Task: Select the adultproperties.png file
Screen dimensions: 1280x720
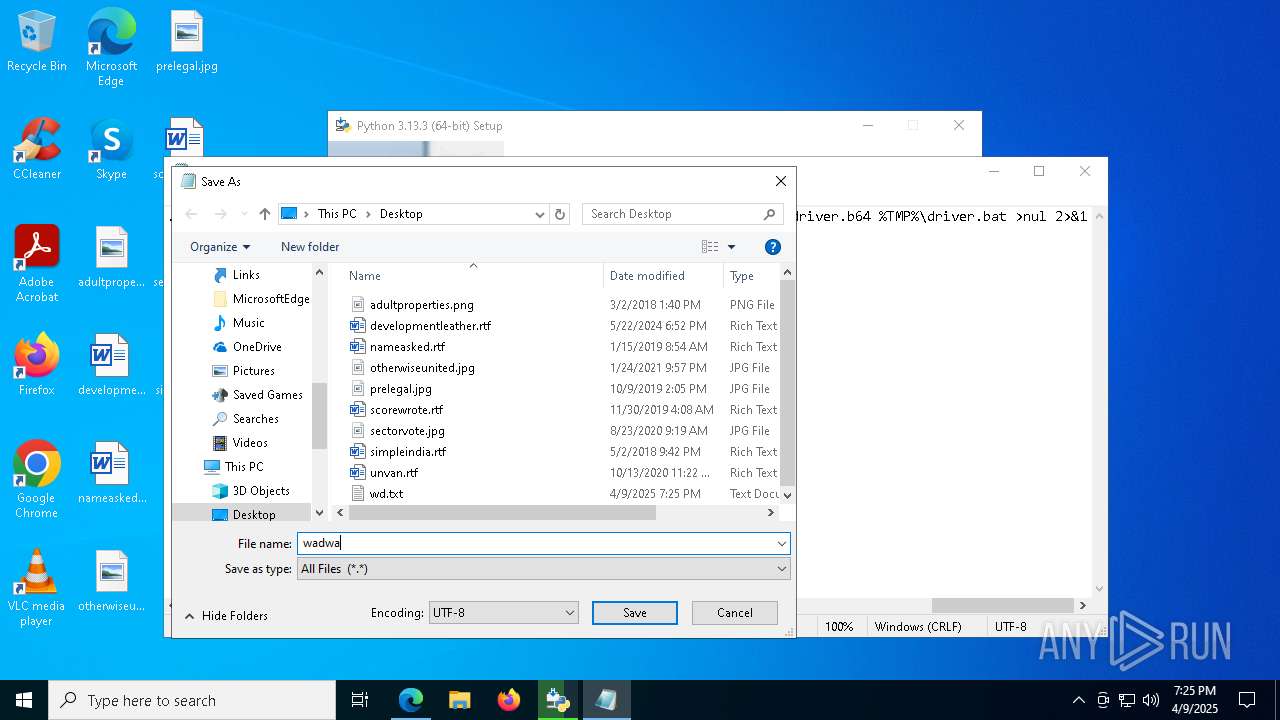Action: [421, 305]
